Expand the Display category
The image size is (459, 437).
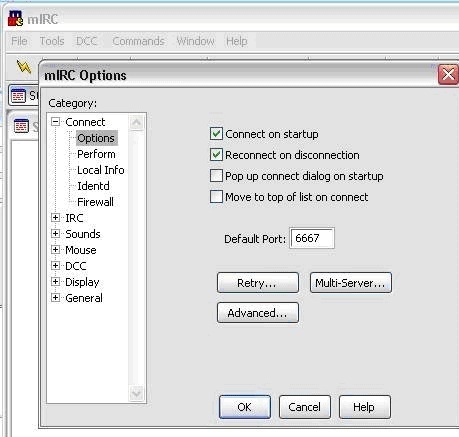(55, 282)
